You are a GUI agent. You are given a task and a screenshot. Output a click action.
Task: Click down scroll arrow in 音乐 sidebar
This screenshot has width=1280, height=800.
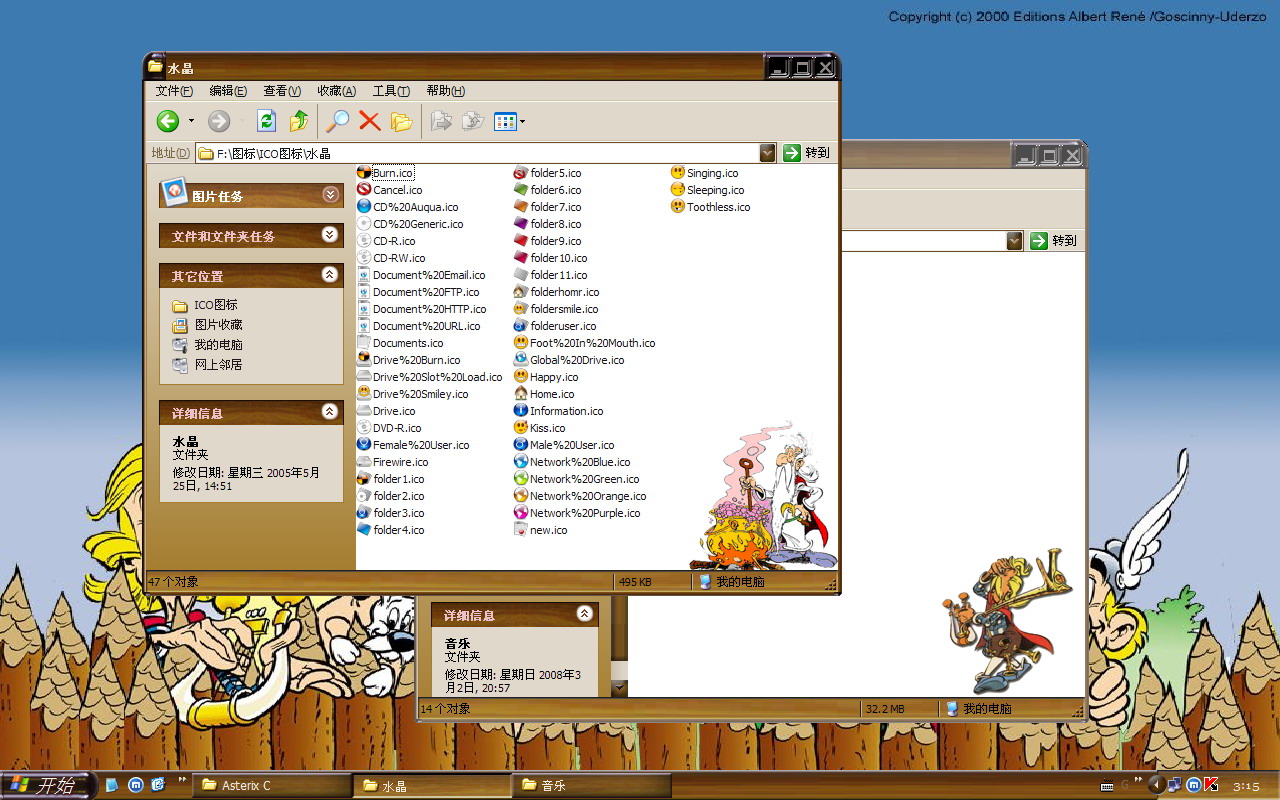click(619, 688)
